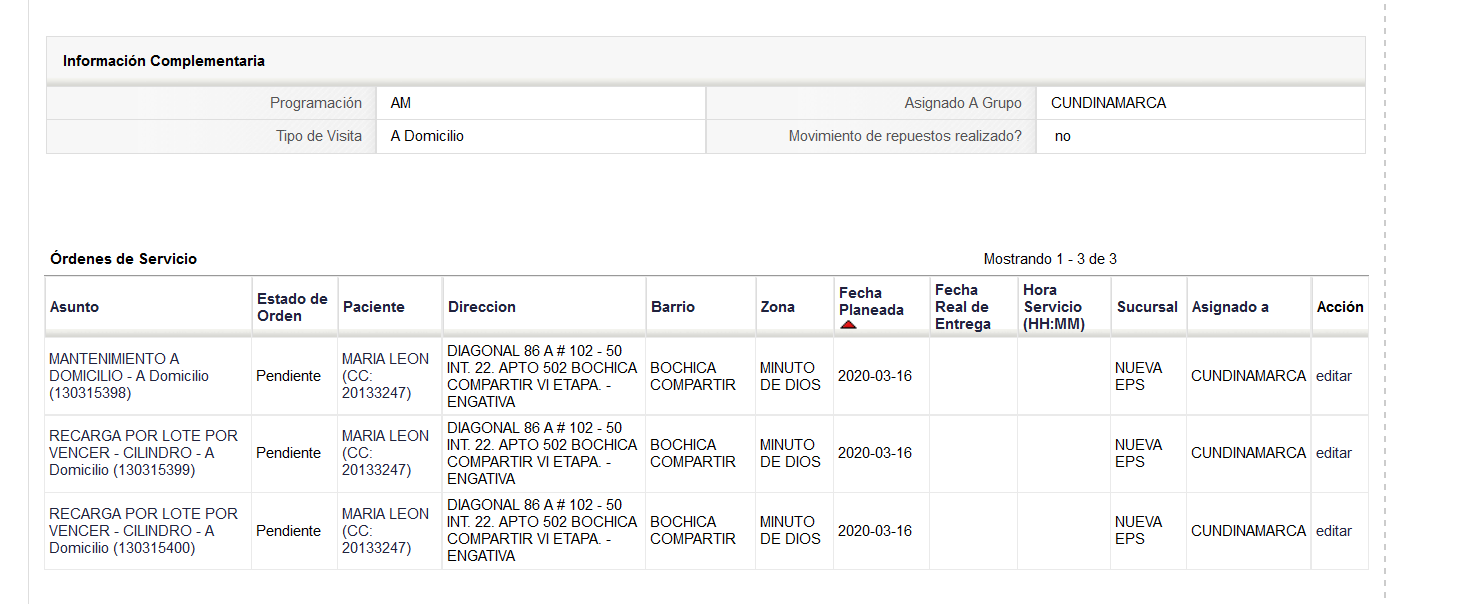Viewport: 1473px width, 604px height.
Task: Click editar for order 130315399
Action: [1334, 453]
